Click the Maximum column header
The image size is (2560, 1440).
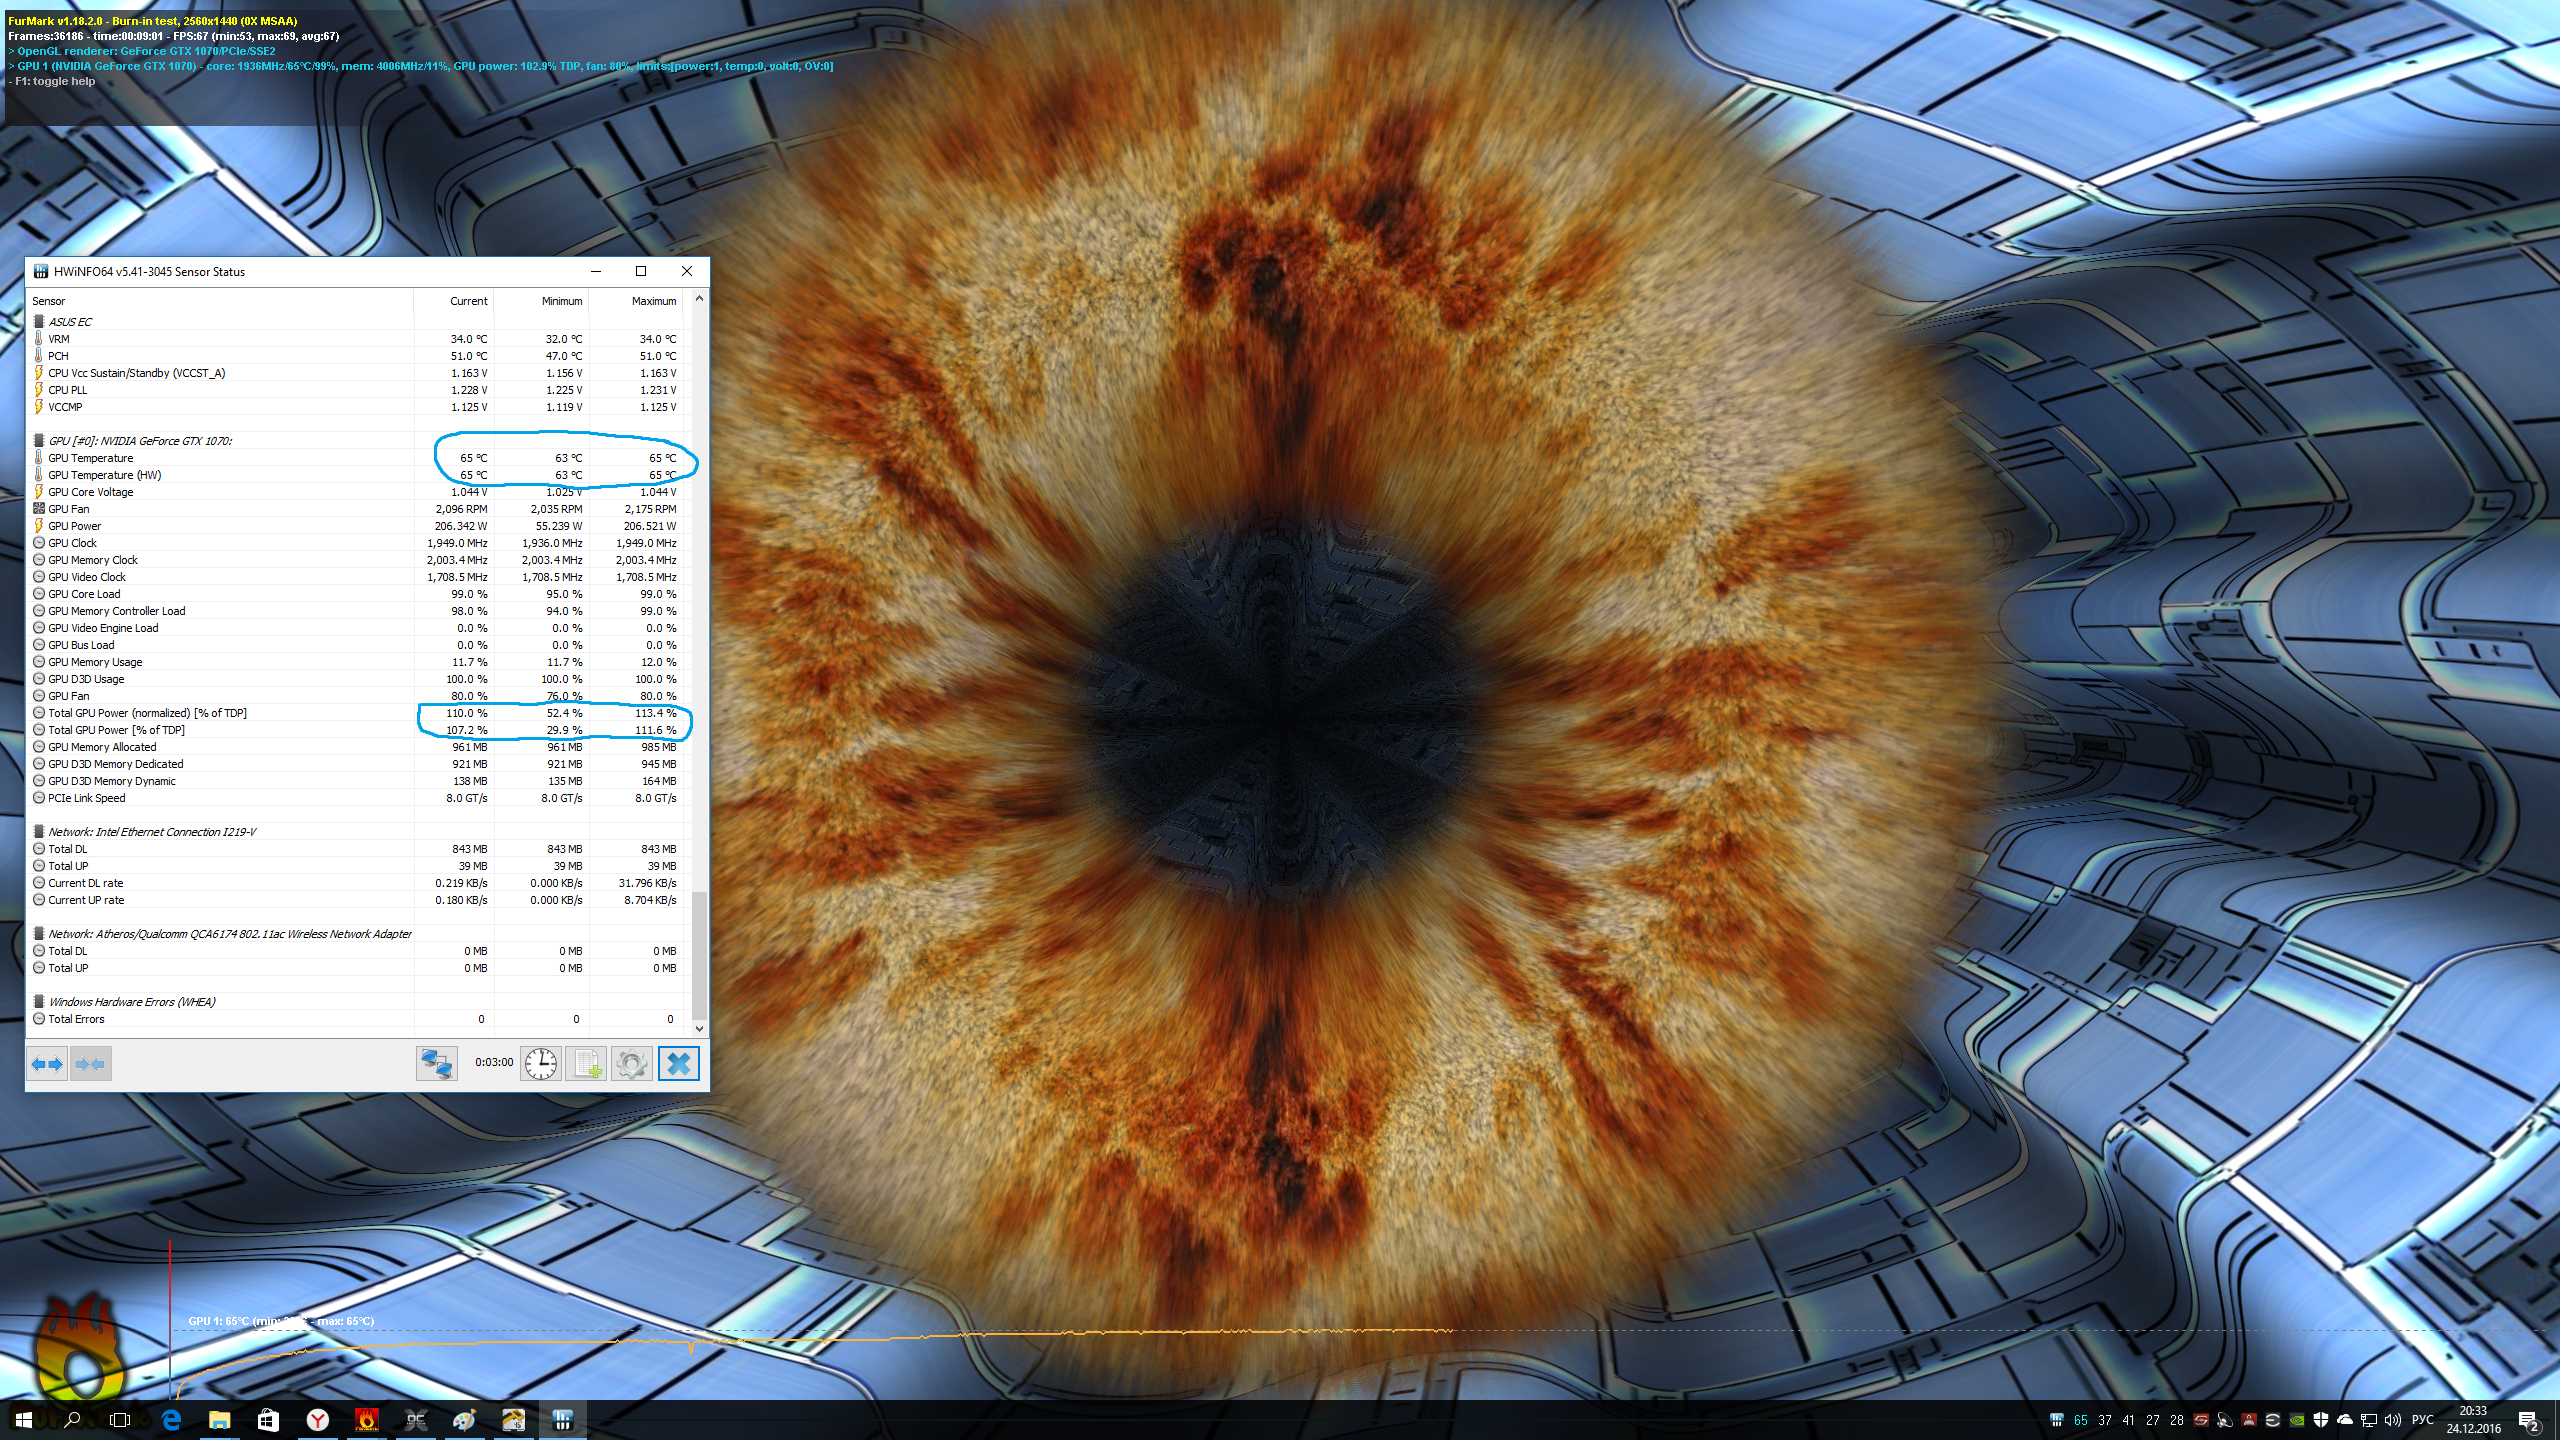(x=653, y=301)
